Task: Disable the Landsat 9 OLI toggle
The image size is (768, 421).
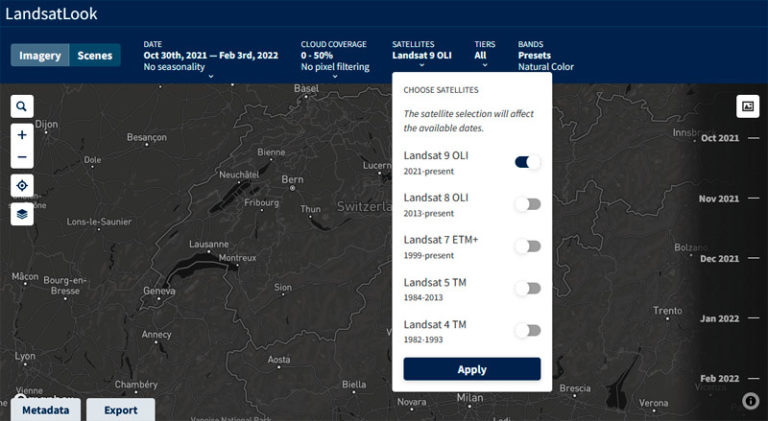Action: tap(528, 162)
